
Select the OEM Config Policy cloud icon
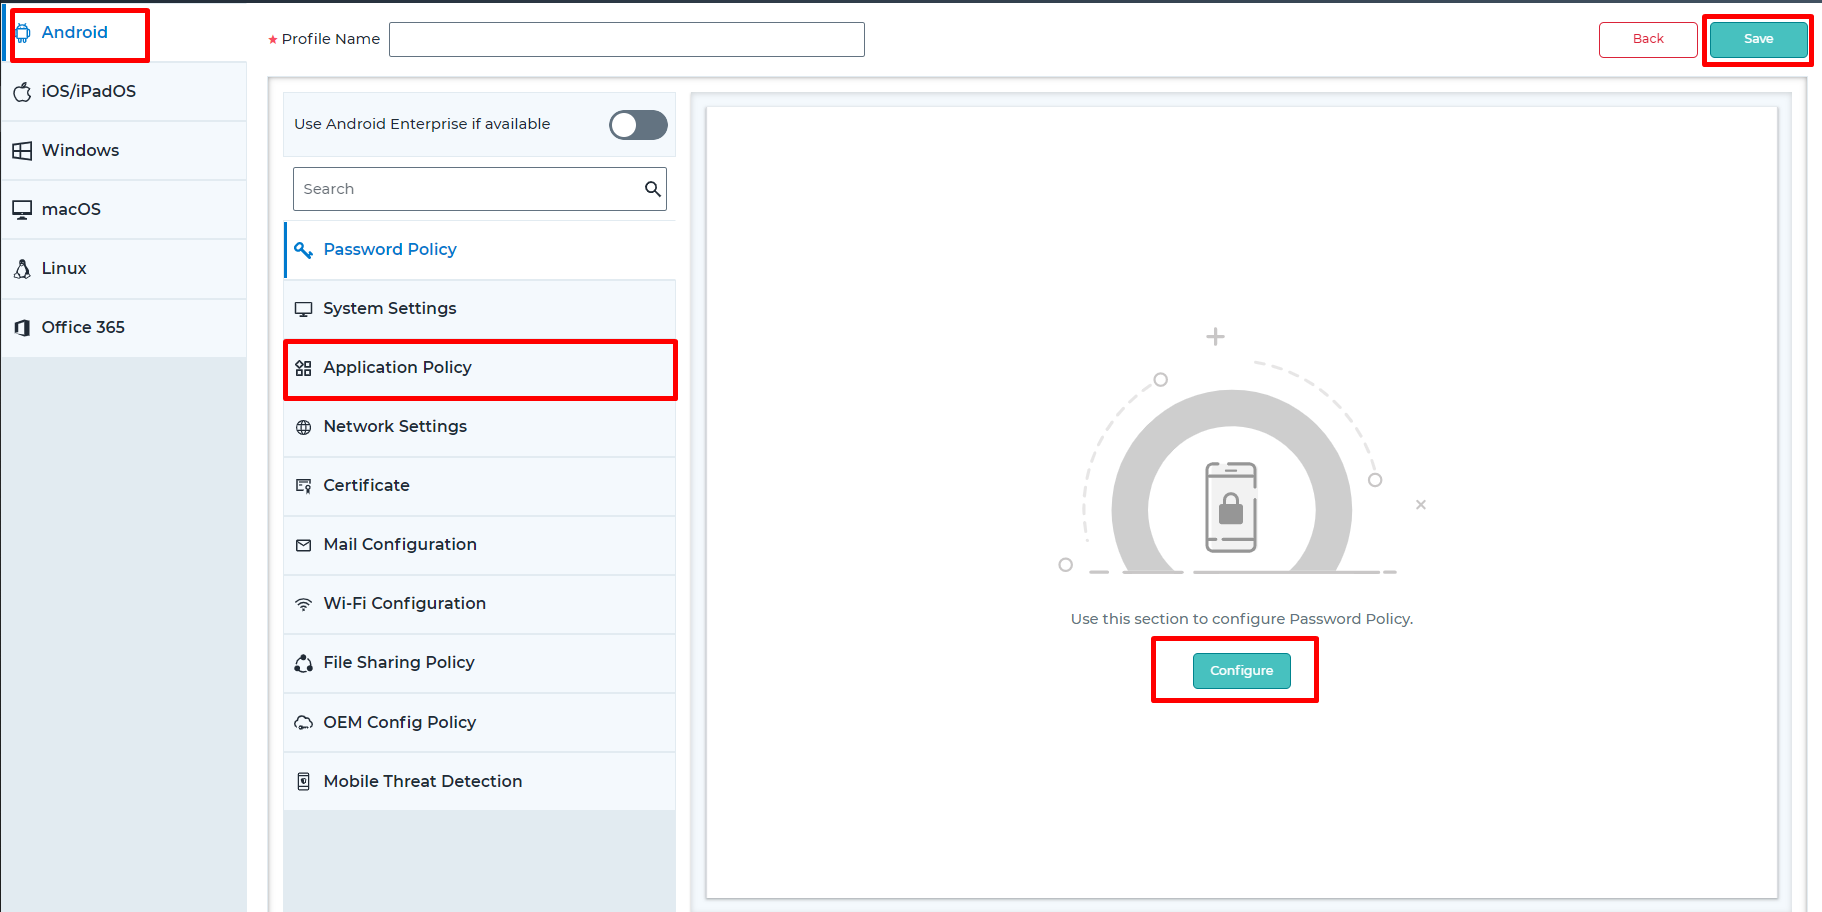click(304, 722)
